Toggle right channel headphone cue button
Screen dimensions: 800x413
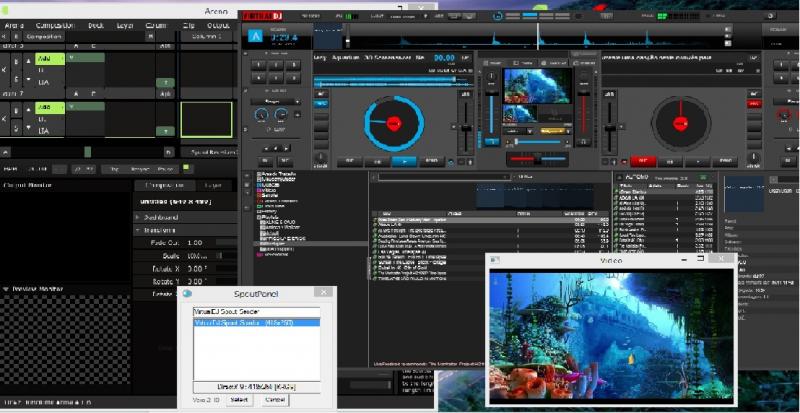pyautogui.click(x=584, y=142)
